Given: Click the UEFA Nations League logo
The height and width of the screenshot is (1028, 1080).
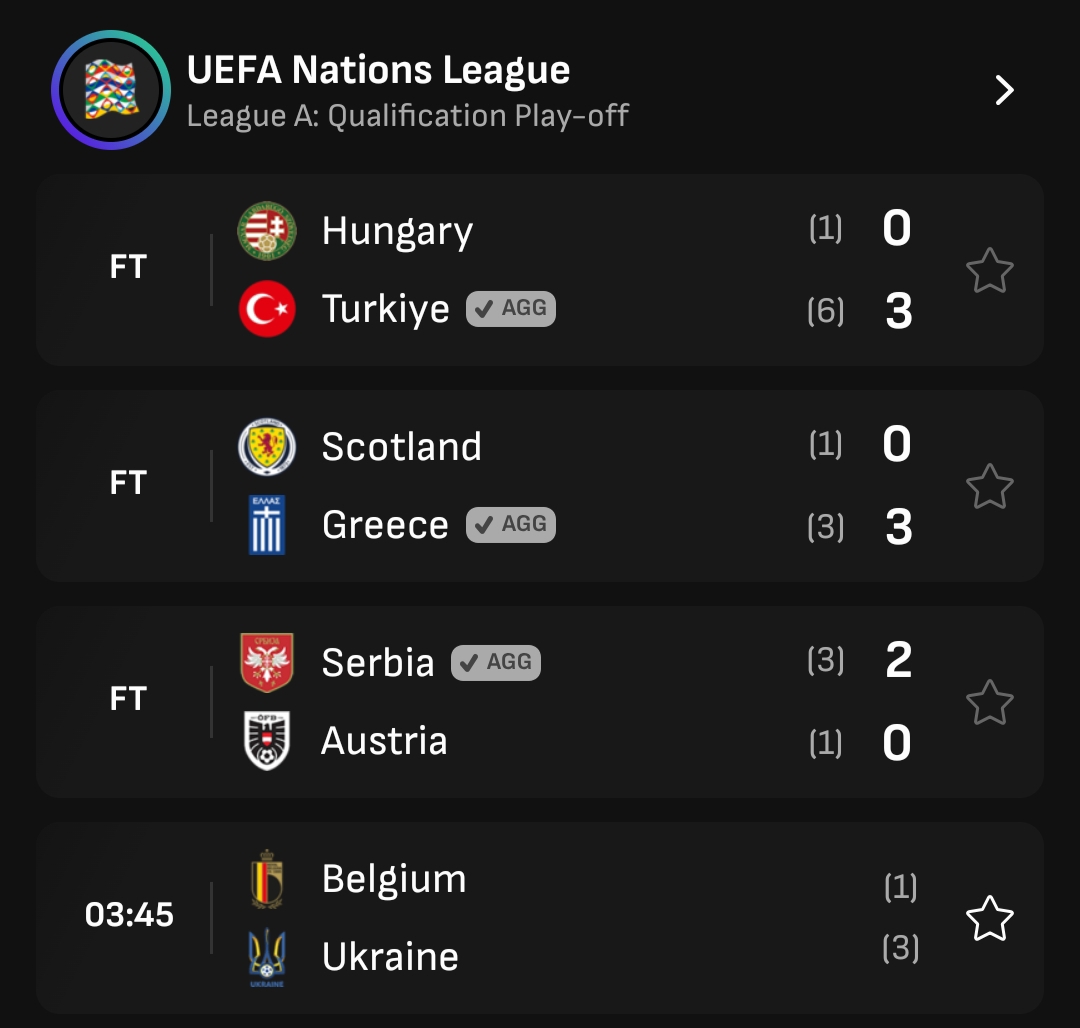Looking at the screenshot, I should tap(111, 90).
